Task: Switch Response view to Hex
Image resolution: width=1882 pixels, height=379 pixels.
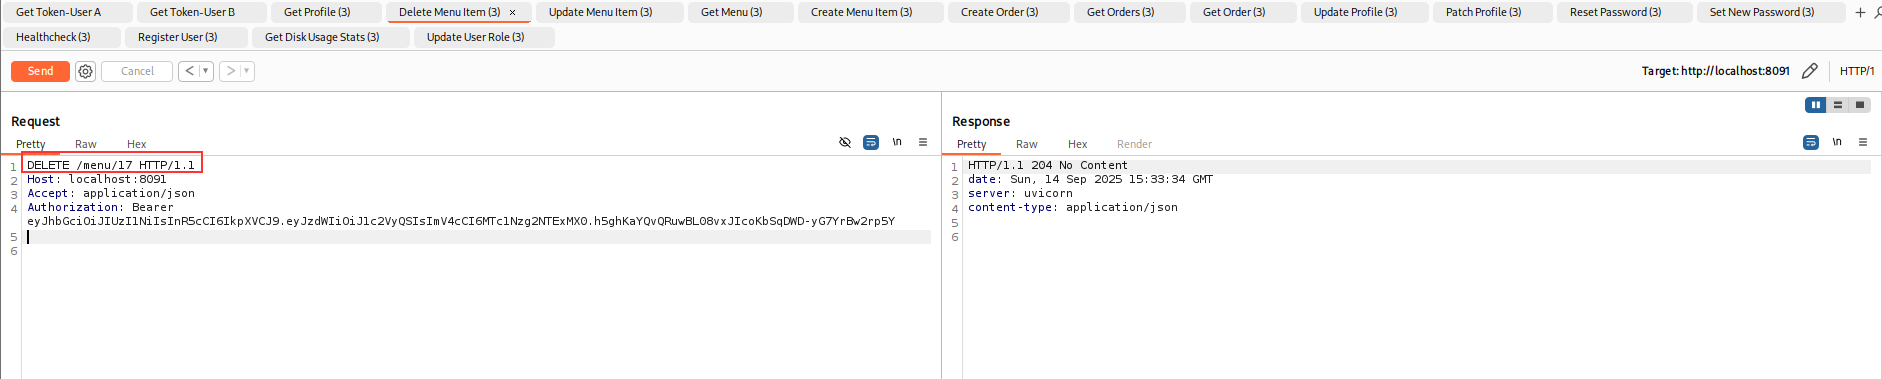Action: coord(1078,144)
